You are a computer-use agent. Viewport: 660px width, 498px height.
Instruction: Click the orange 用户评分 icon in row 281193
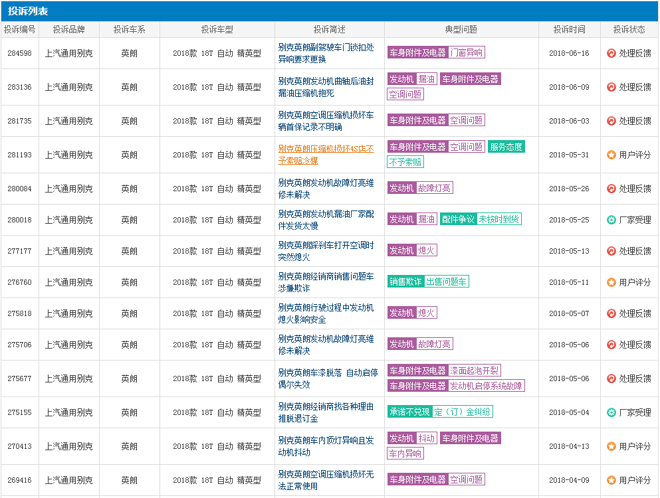(611, 155)
